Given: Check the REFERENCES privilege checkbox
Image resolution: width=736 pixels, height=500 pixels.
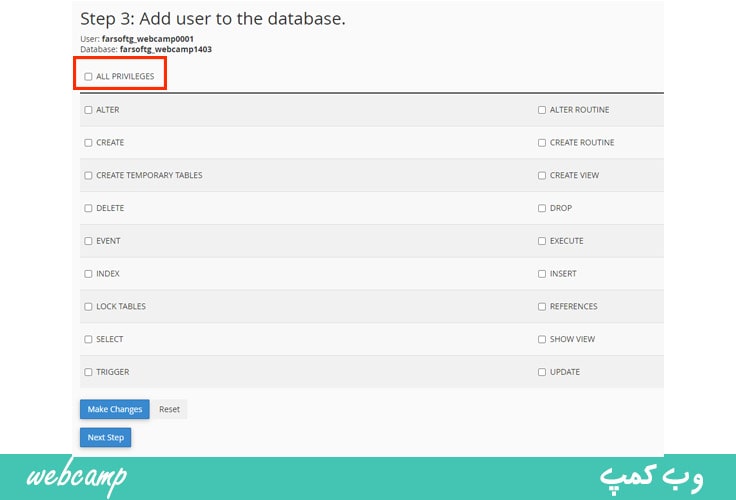Looking at the screenshot, I should pos(542,307).
